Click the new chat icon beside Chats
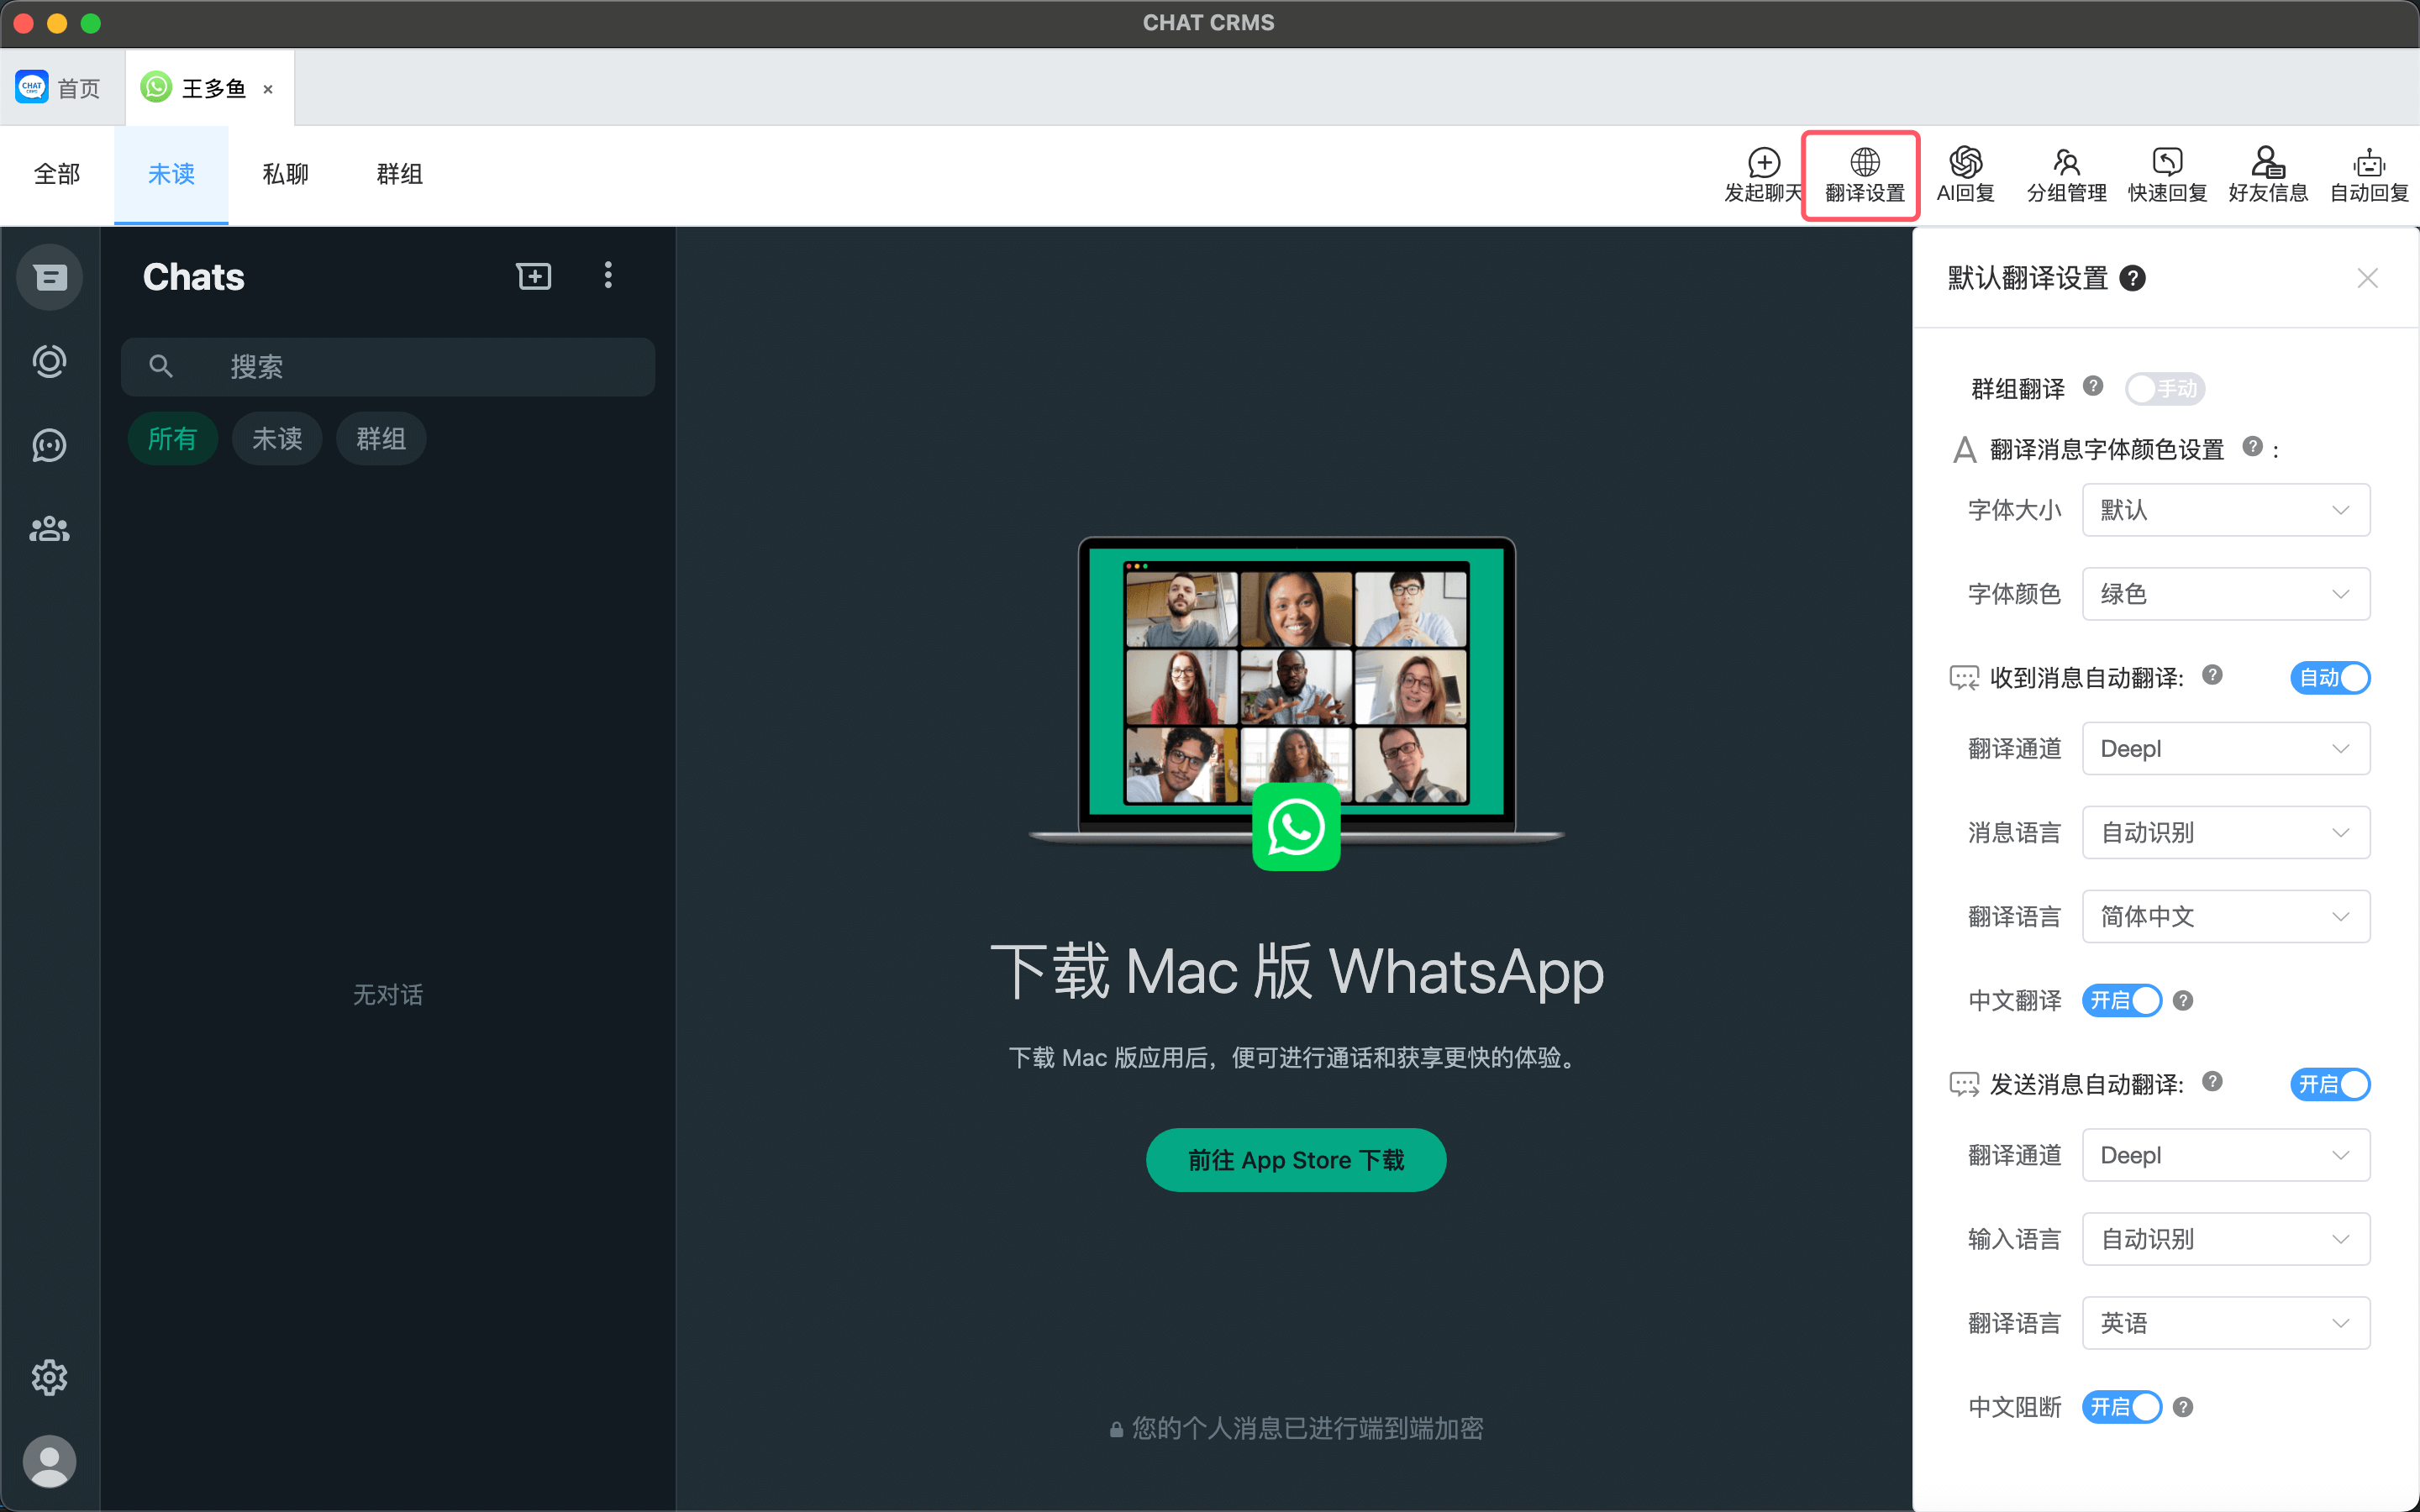Viewport: 2420px width, 1512px height. click(534, 276)
